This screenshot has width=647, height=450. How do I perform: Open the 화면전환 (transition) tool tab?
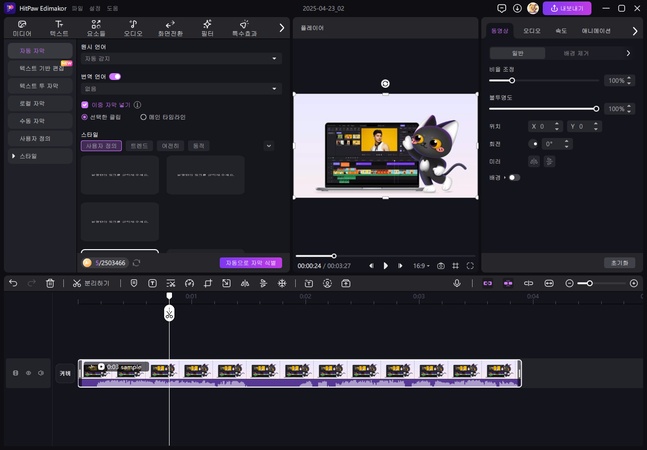pos(169,27)
